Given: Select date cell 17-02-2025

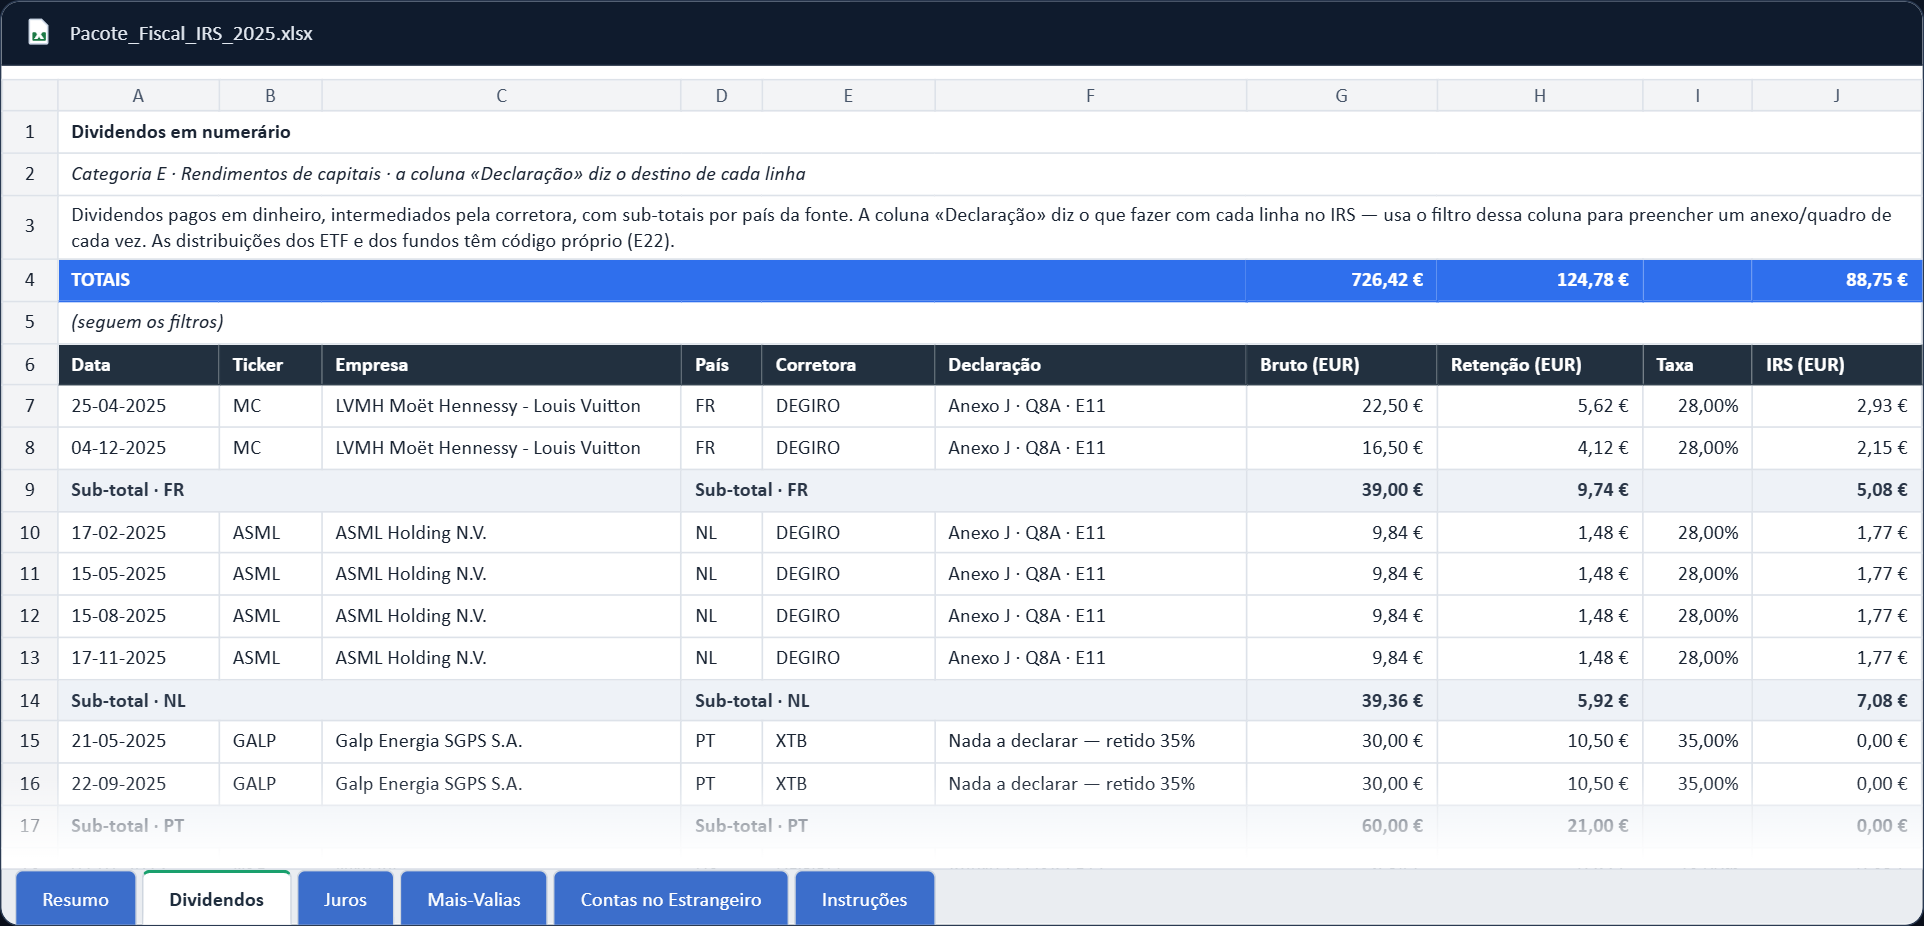Looking at the screenshot, I should [x=139, y=533].
